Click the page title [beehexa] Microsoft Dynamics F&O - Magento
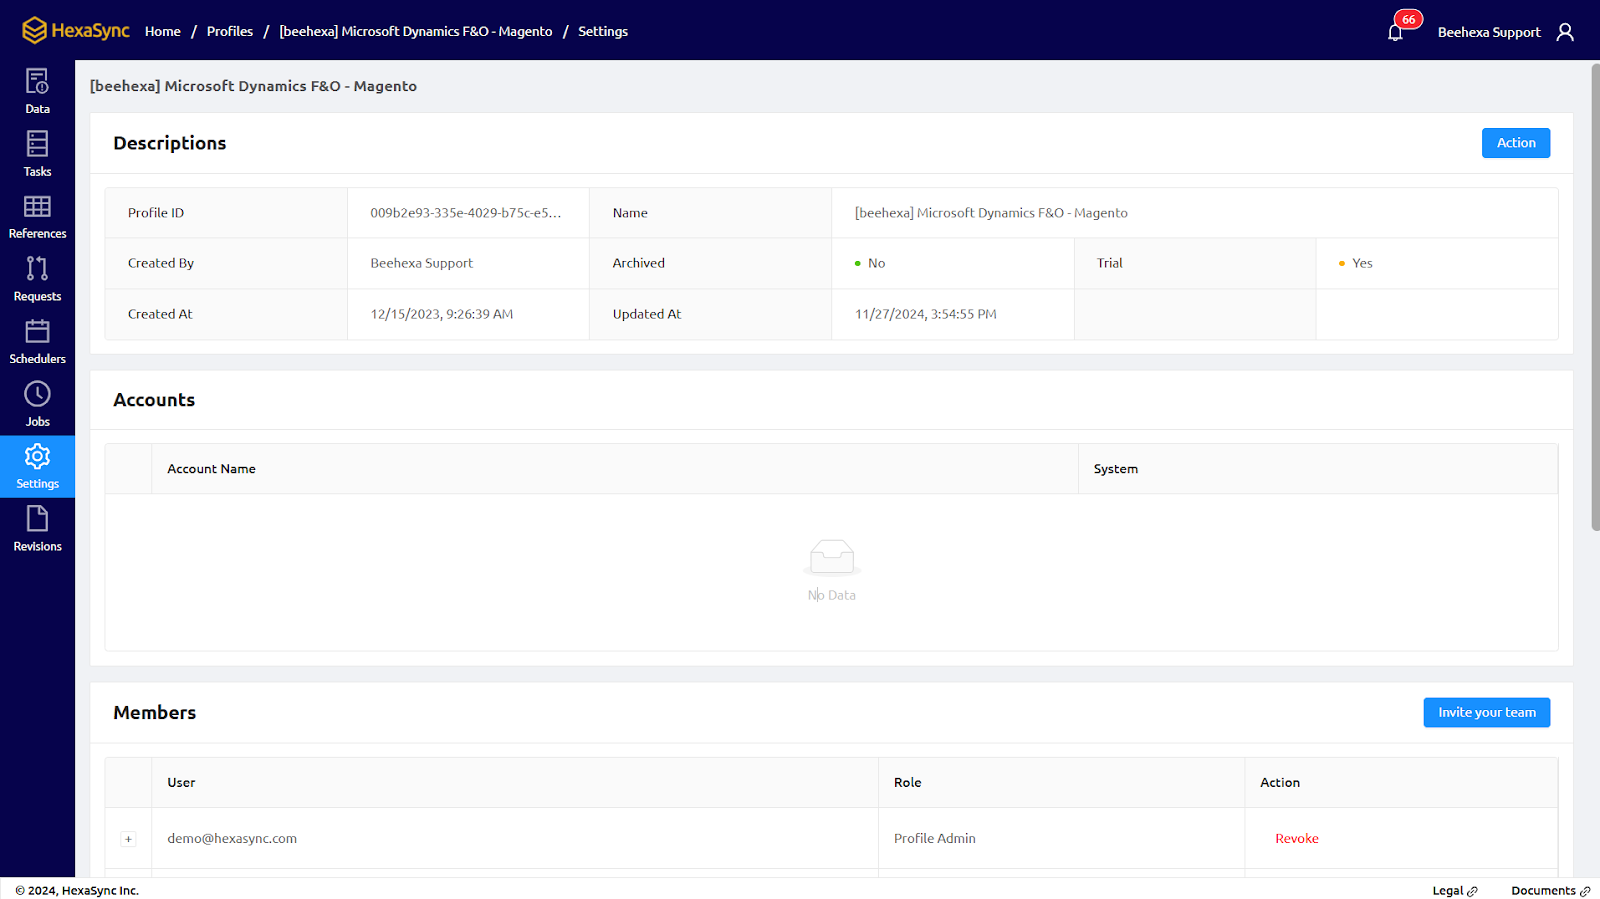This screenshot has height=899, width=1600. (253, 86)
